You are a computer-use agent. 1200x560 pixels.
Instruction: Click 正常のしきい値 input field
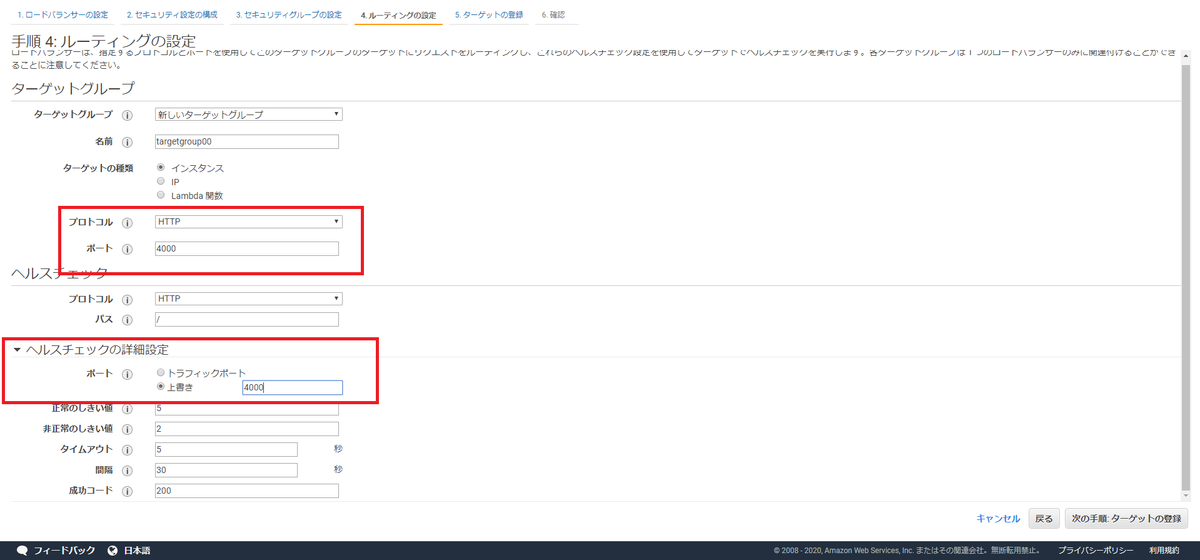coord(247,409)
